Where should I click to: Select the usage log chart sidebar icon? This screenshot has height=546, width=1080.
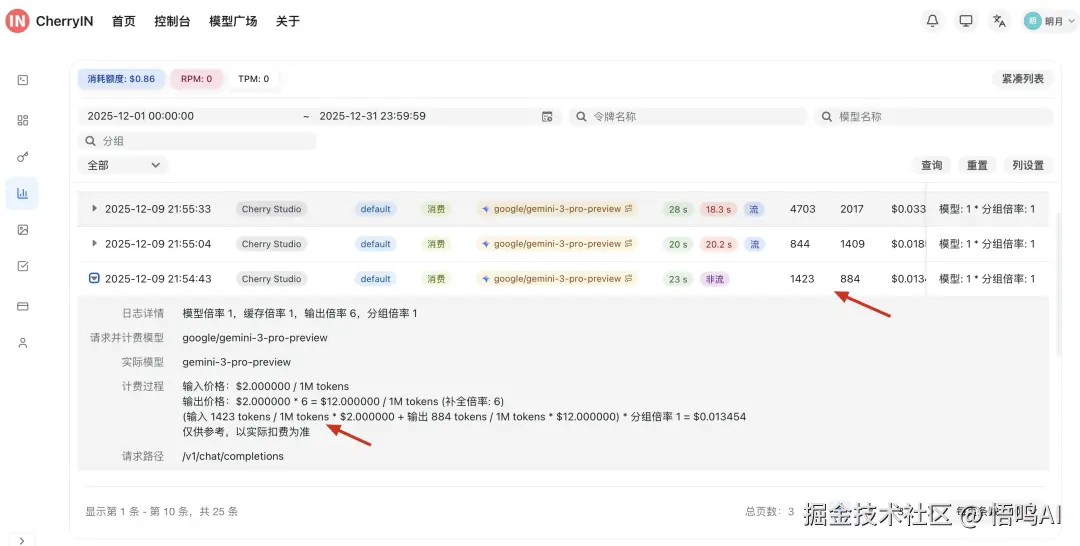click(23, 193)
